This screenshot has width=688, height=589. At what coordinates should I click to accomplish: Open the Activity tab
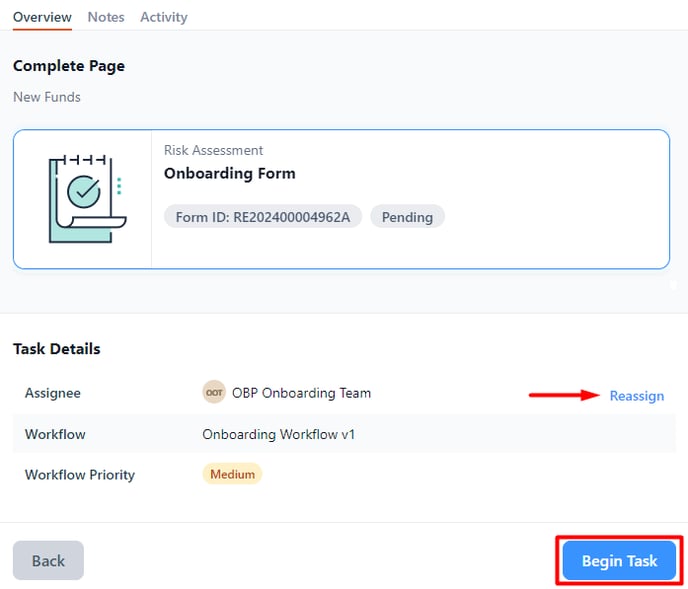coord(164,17)
